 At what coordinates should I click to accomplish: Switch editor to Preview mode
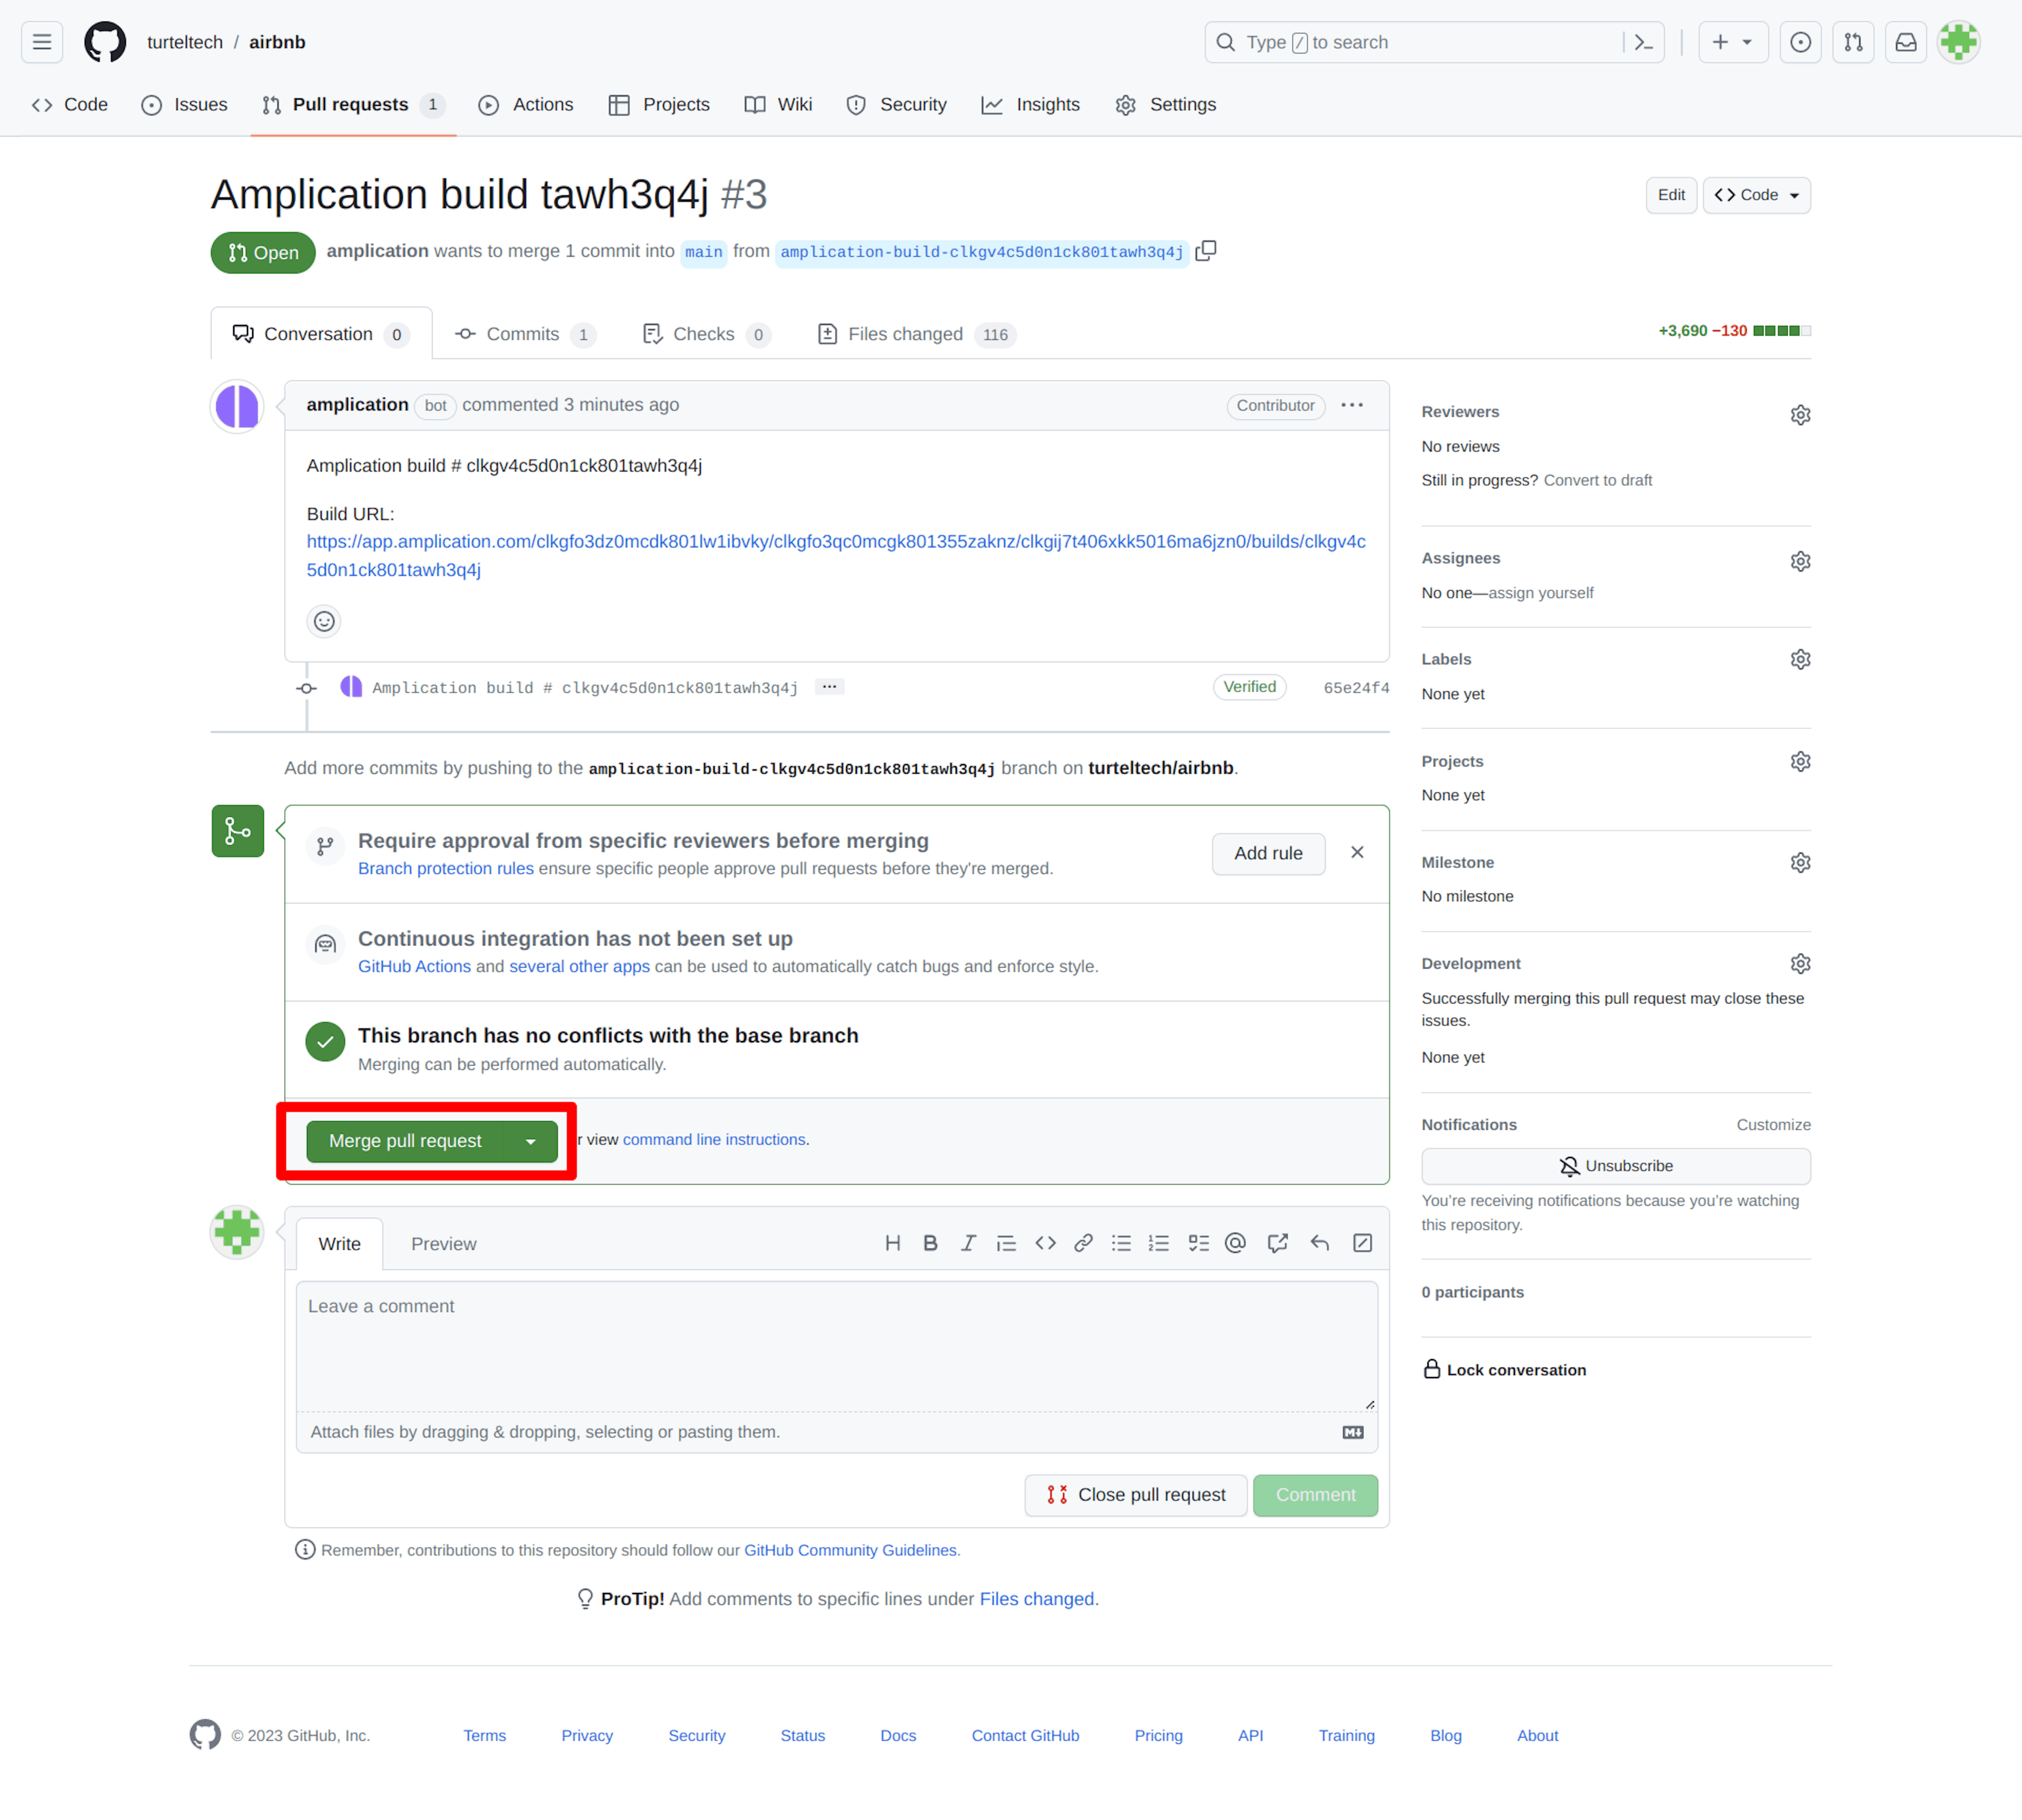[443, 1244]
